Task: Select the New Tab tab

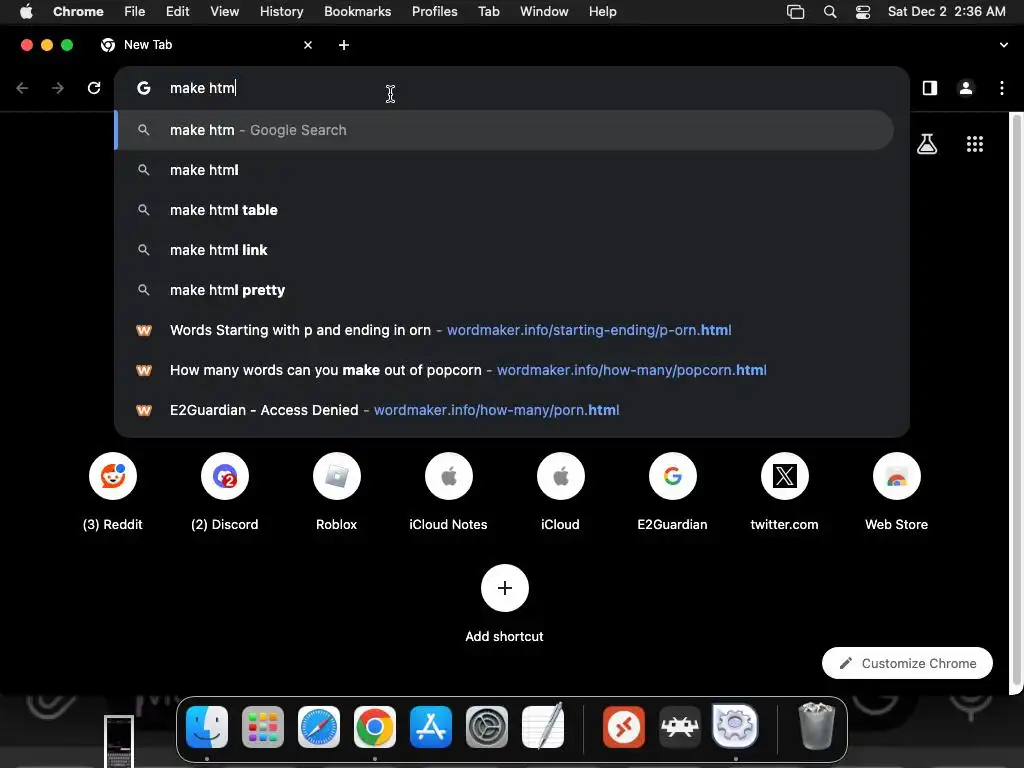Action: 206,45
